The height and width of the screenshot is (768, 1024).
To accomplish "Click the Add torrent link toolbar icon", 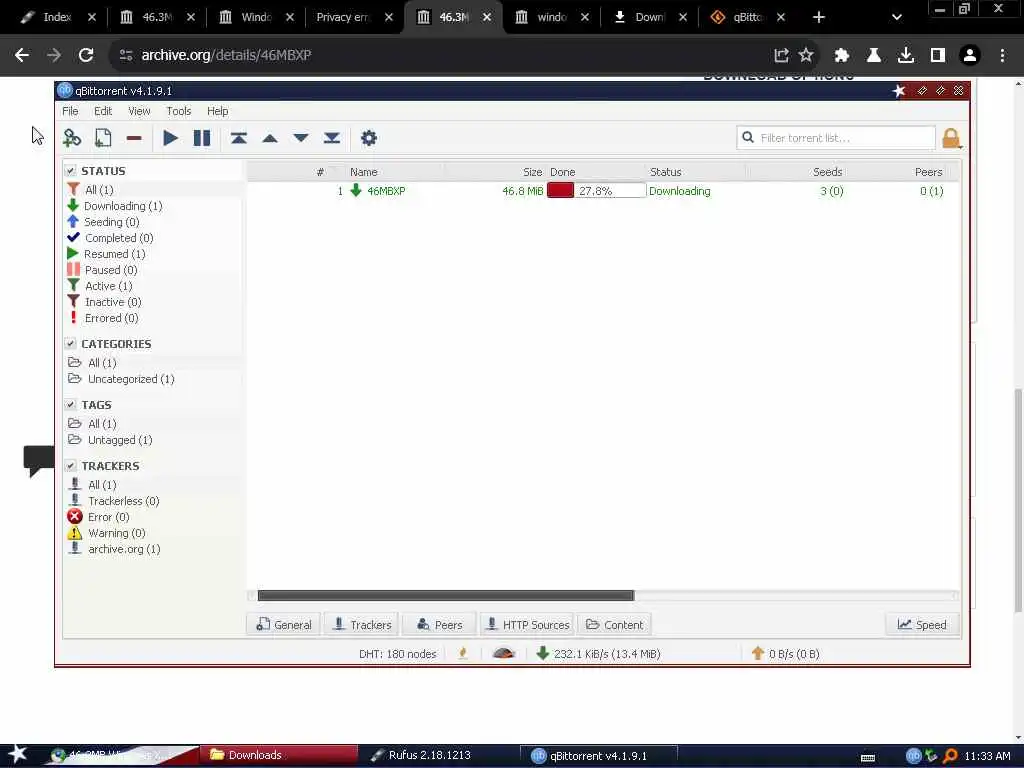I will (x=72, y=138).
